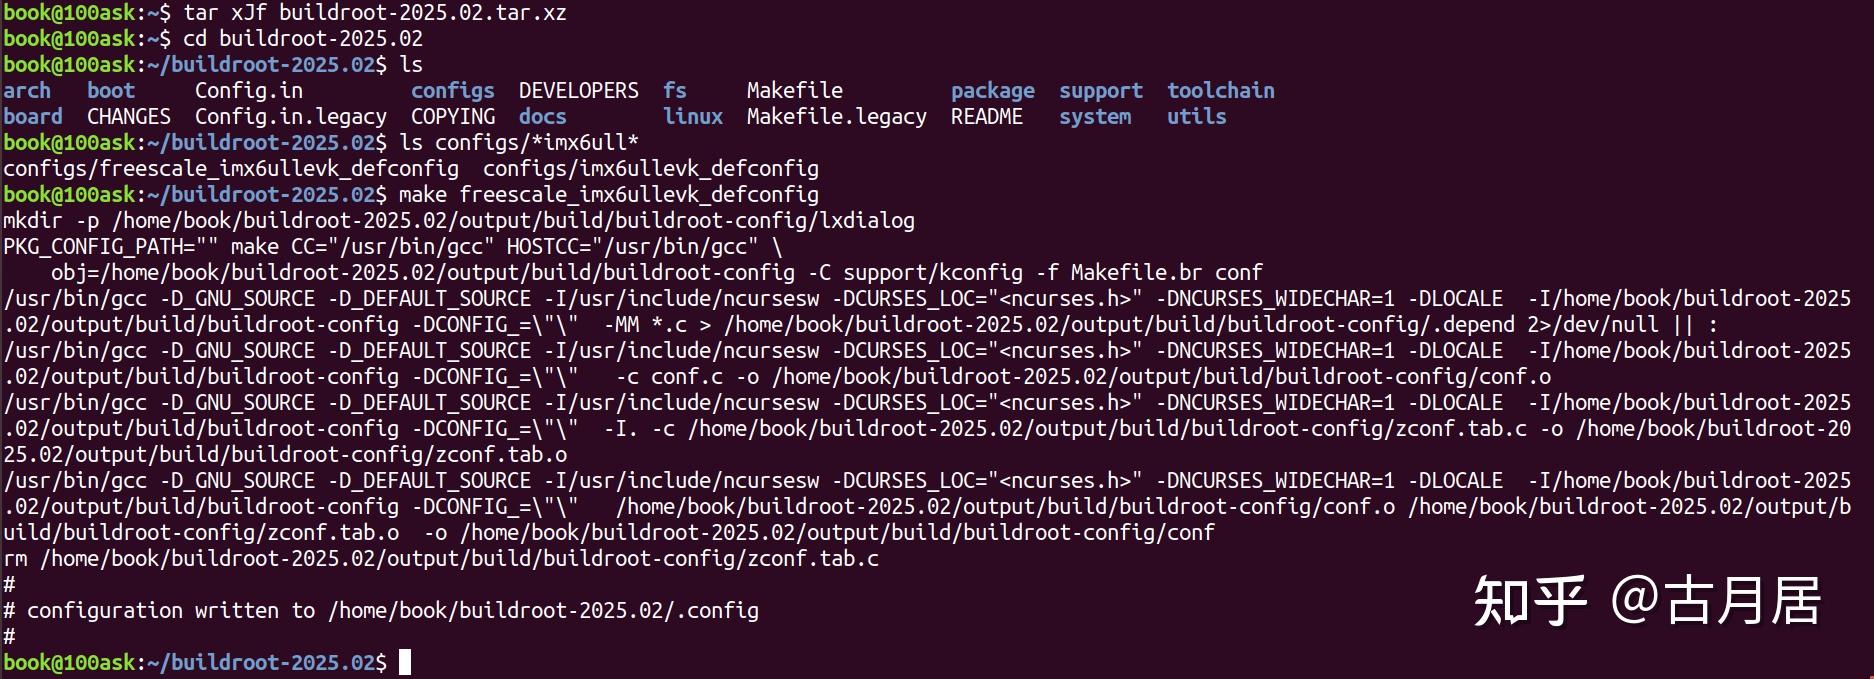Image resolution: width=1874 pixels, height=679 pixels.
Task: Click the 知乎 @古月居 watermark text
Action: (x=1646, y=601)
